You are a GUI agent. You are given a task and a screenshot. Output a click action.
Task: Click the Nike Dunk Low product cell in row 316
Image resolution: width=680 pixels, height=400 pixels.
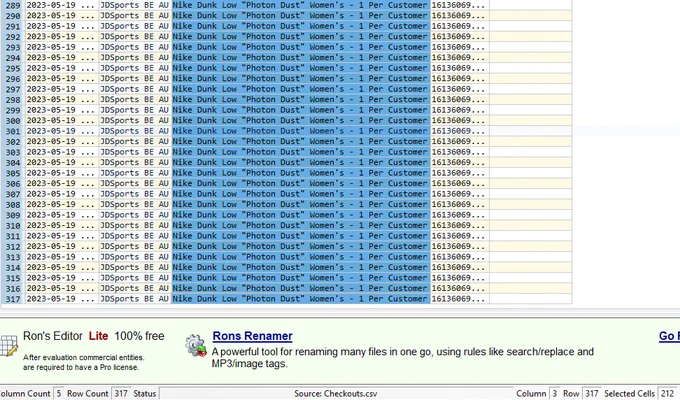(301, 289)
